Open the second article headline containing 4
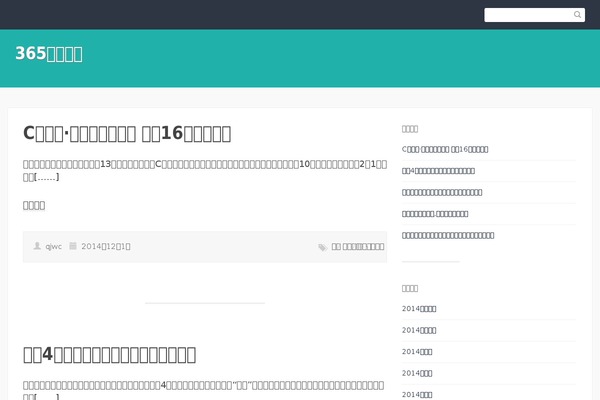This screenshot has width=600, height=400. 110,354
